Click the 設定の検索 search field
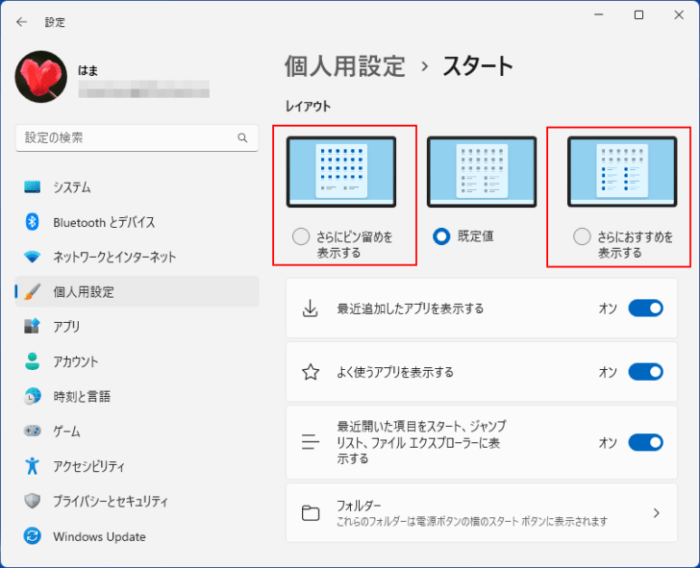The height and width of the screenshot is (568, 700). click(137, 138)
